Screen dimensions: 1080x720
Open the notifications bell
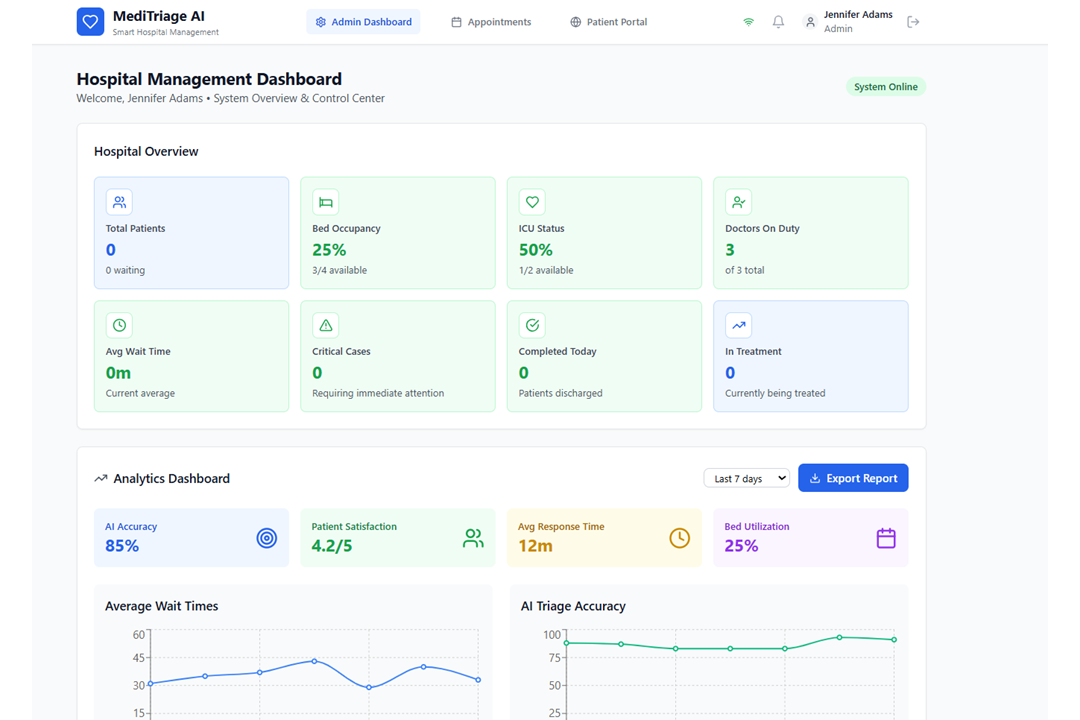[778, 22]
